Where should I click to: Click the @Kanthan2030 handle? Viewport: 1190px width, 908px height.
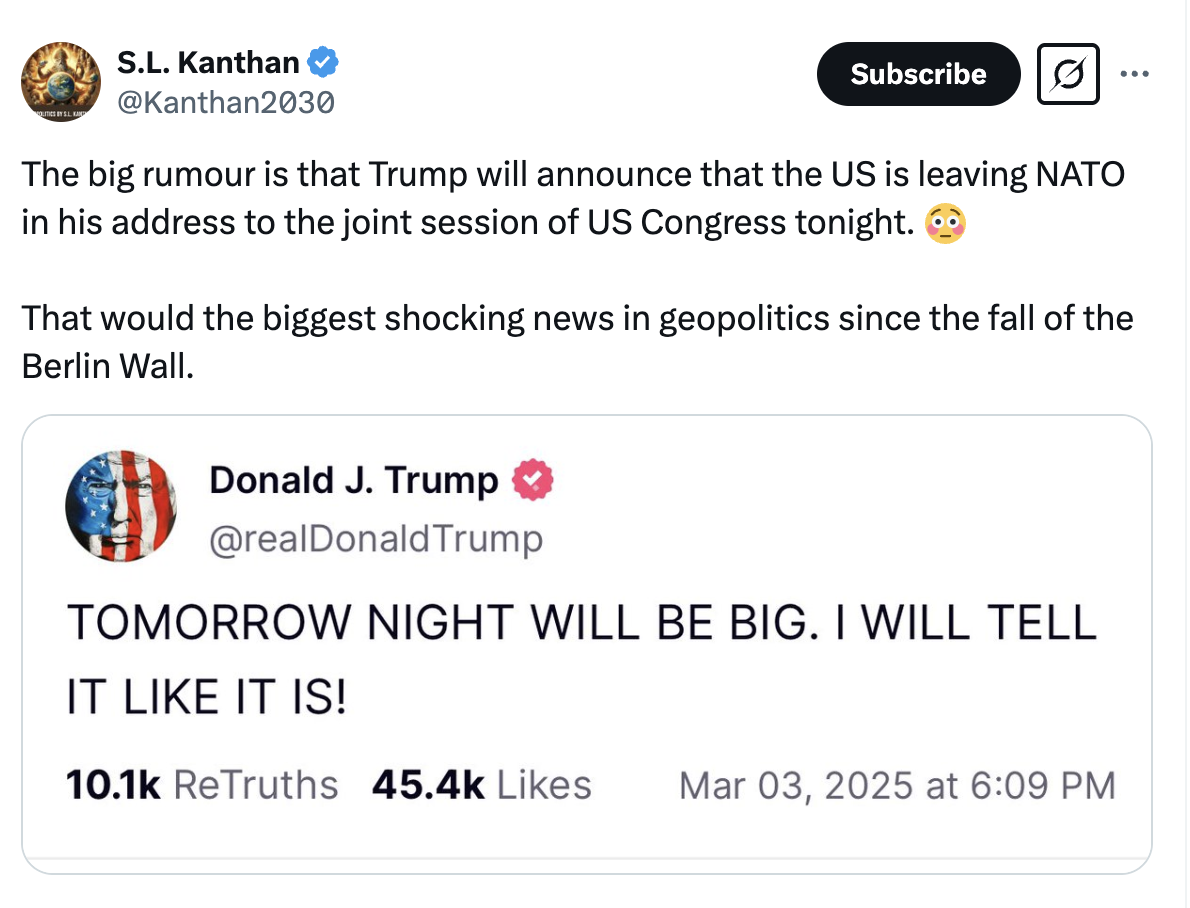[x=226, y=101]
